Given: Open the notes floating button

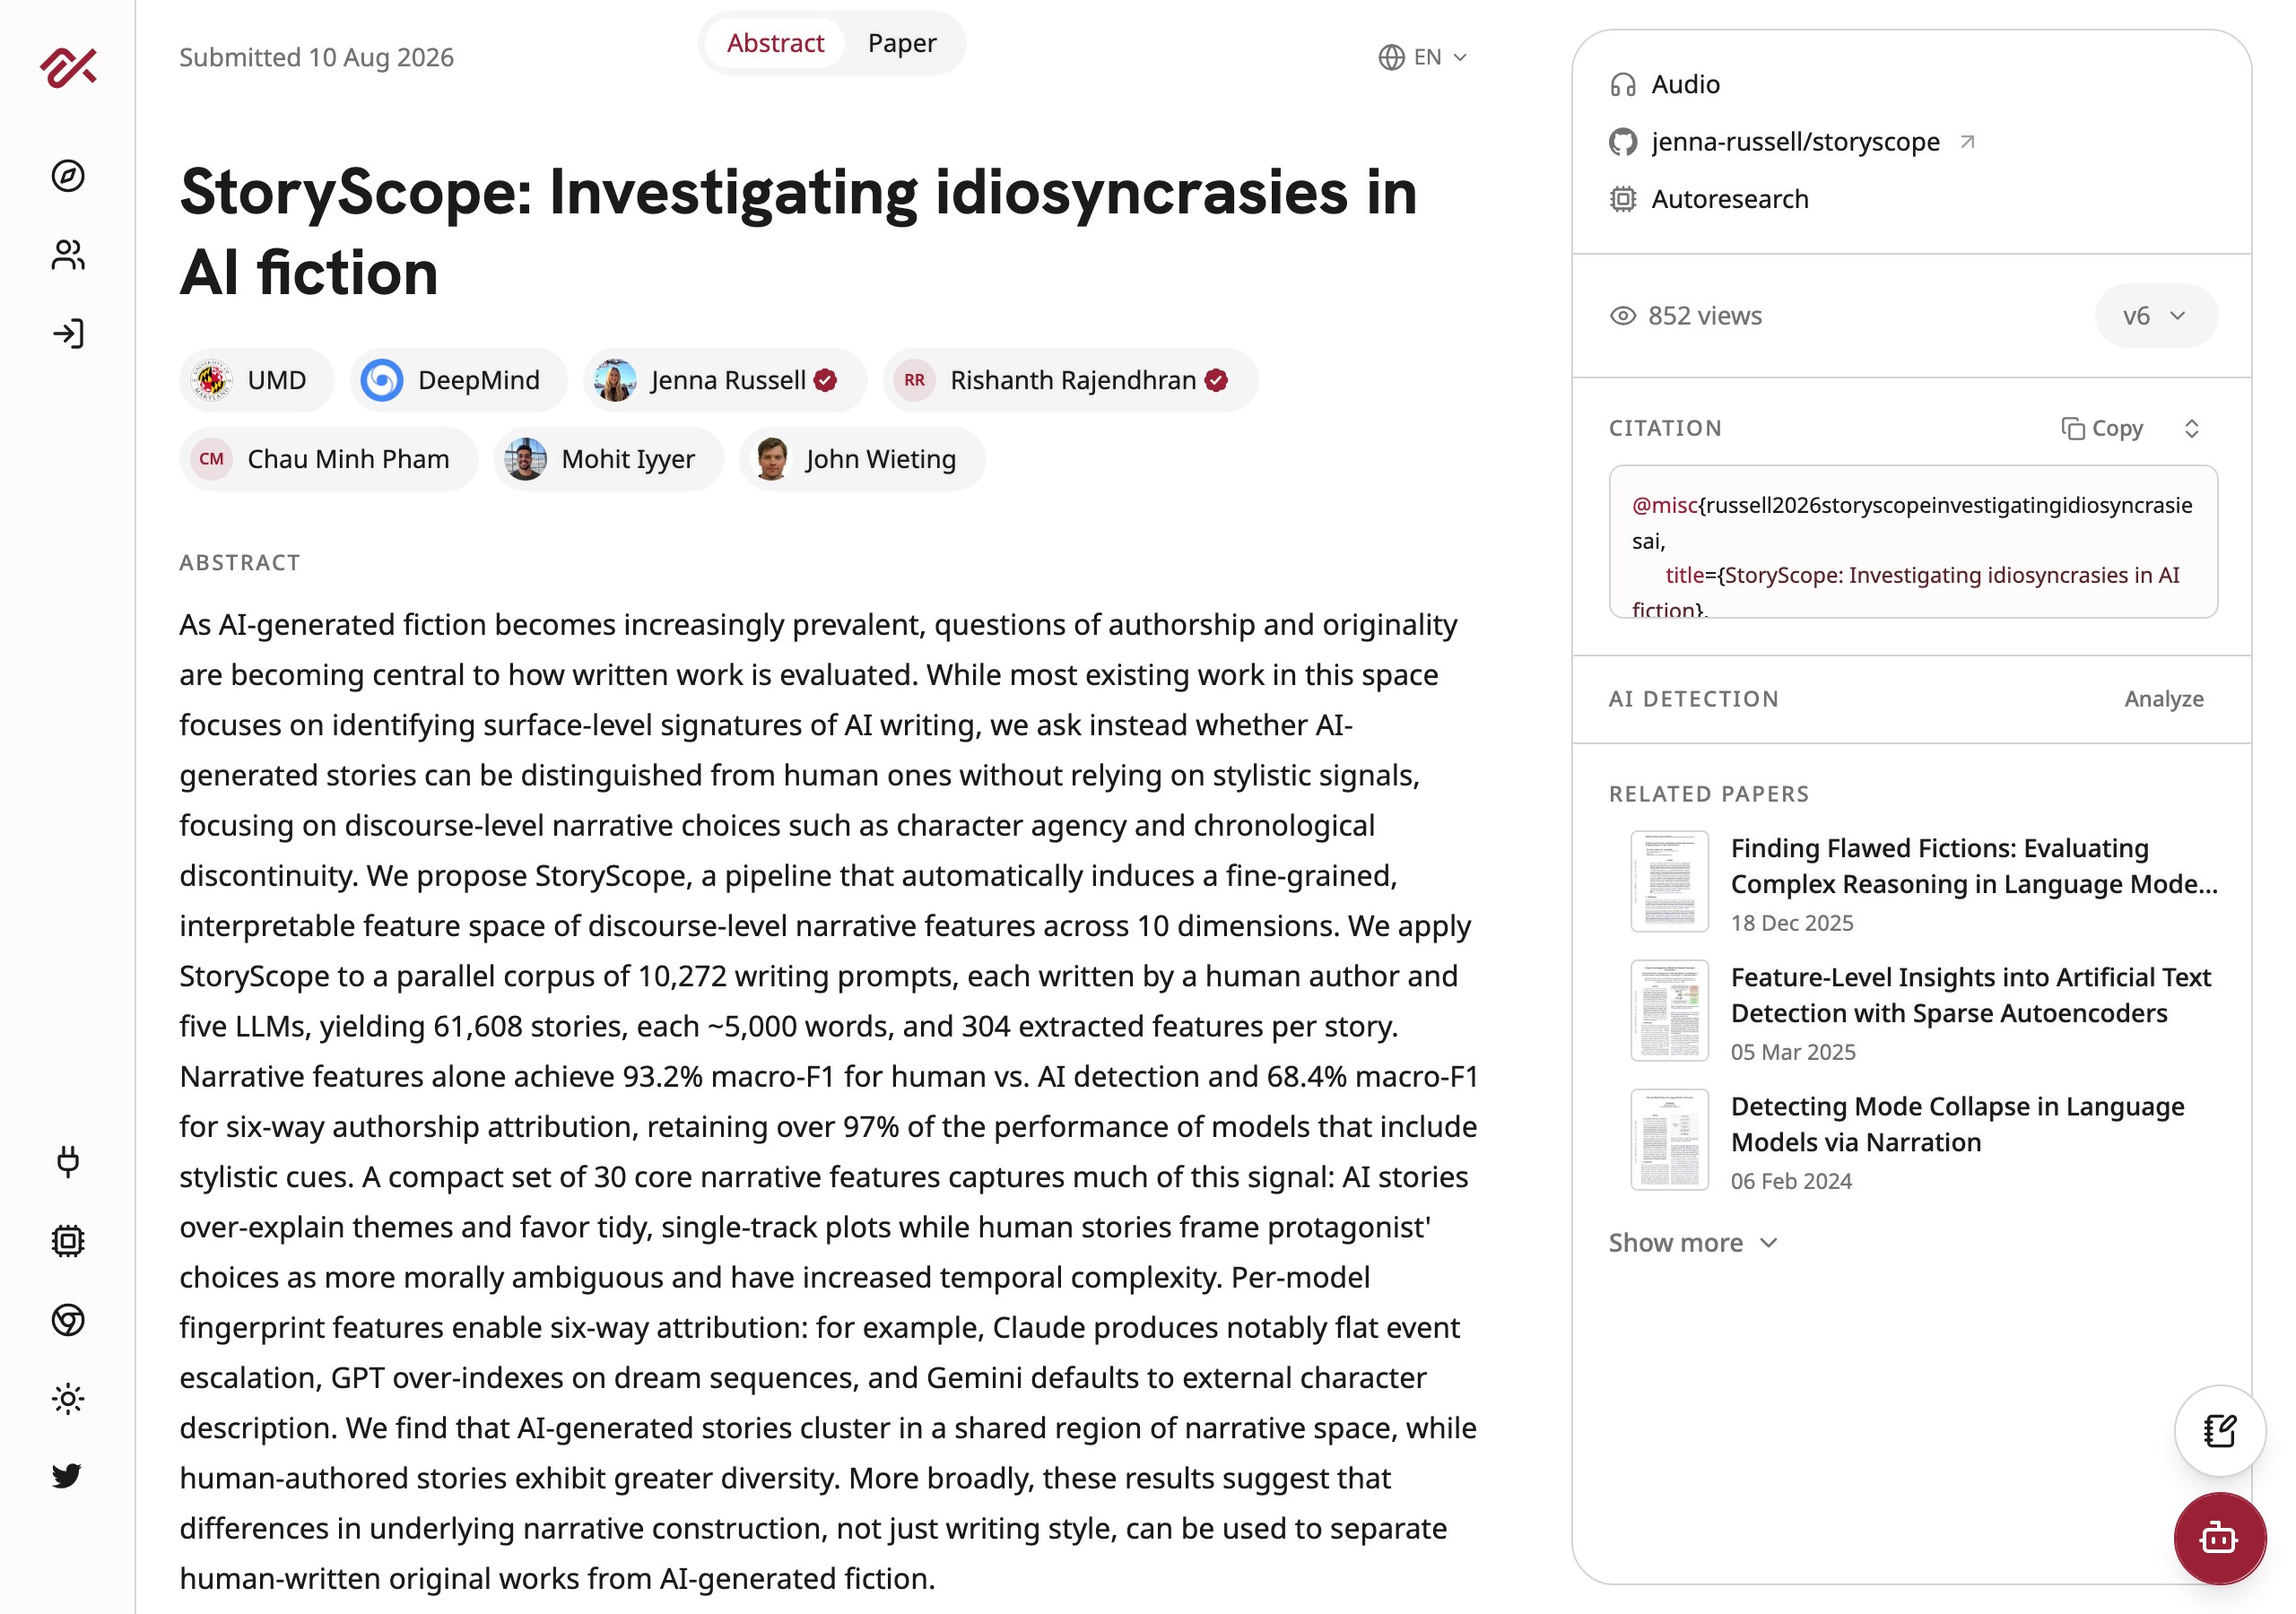Looking at the screenshot, I should [x=2220, y=1431].
